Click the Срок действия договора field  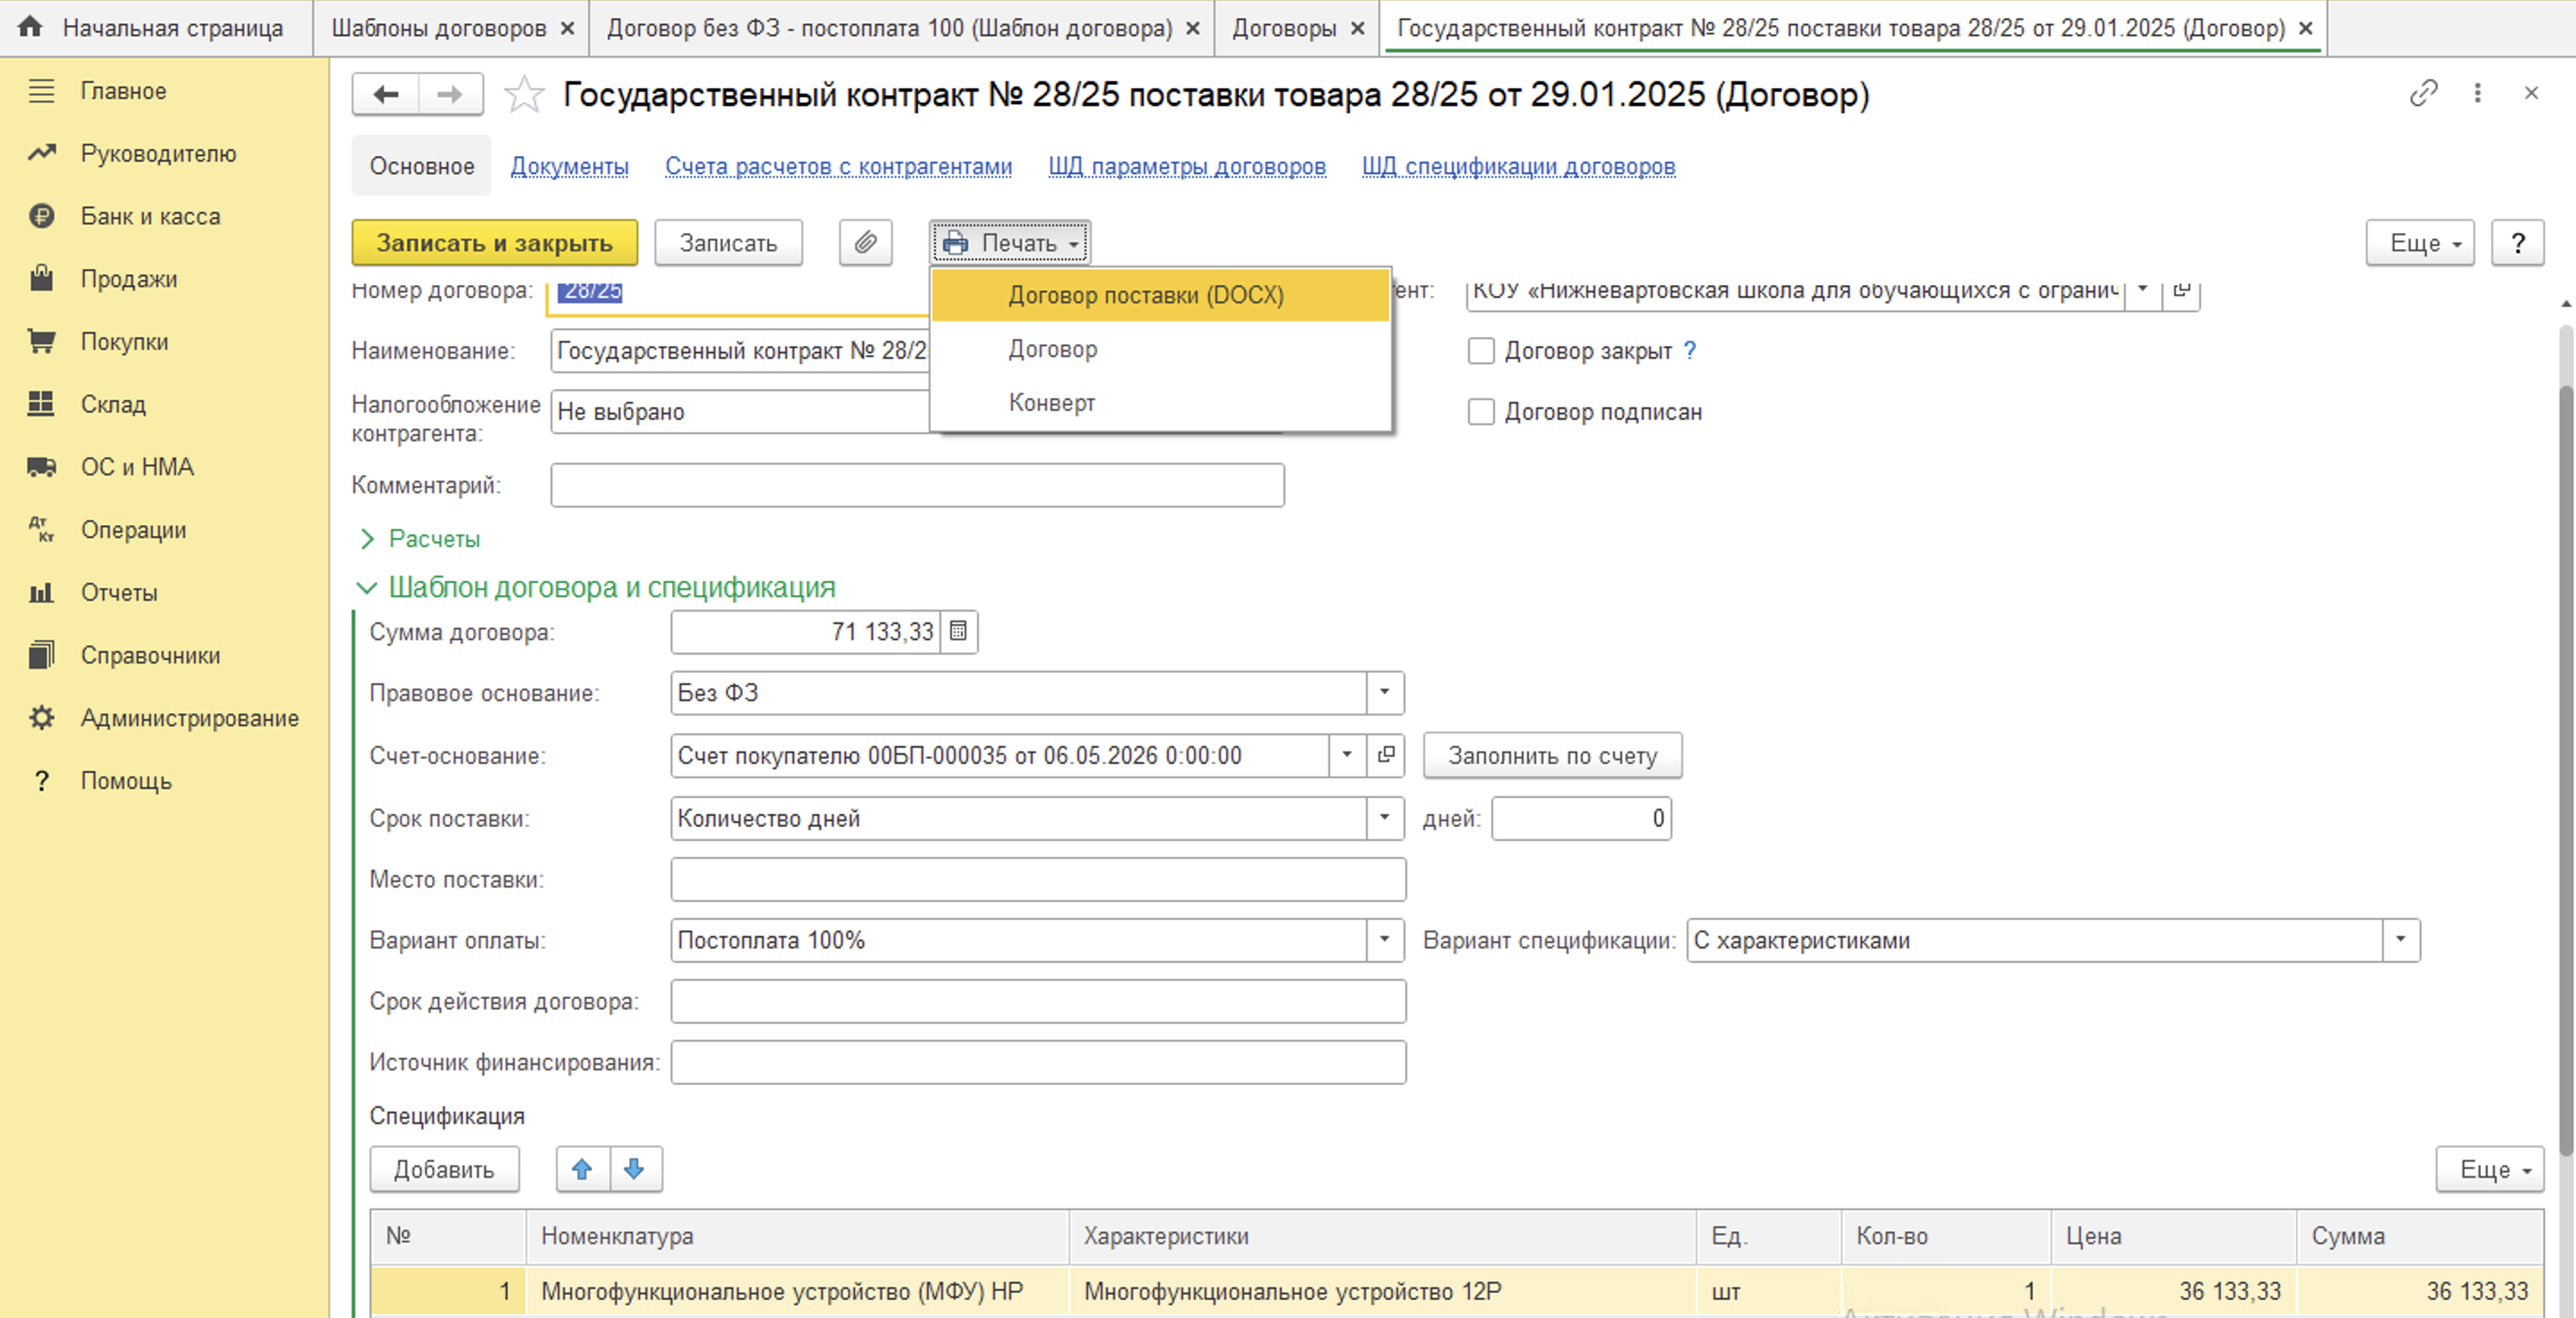(x=1038, y=1001)
